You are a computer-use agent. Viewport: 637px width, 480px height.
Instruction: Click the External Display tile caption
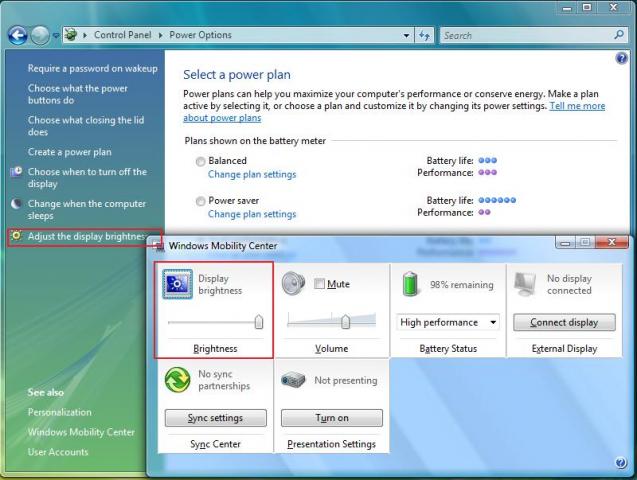click(x=564, y=349)
